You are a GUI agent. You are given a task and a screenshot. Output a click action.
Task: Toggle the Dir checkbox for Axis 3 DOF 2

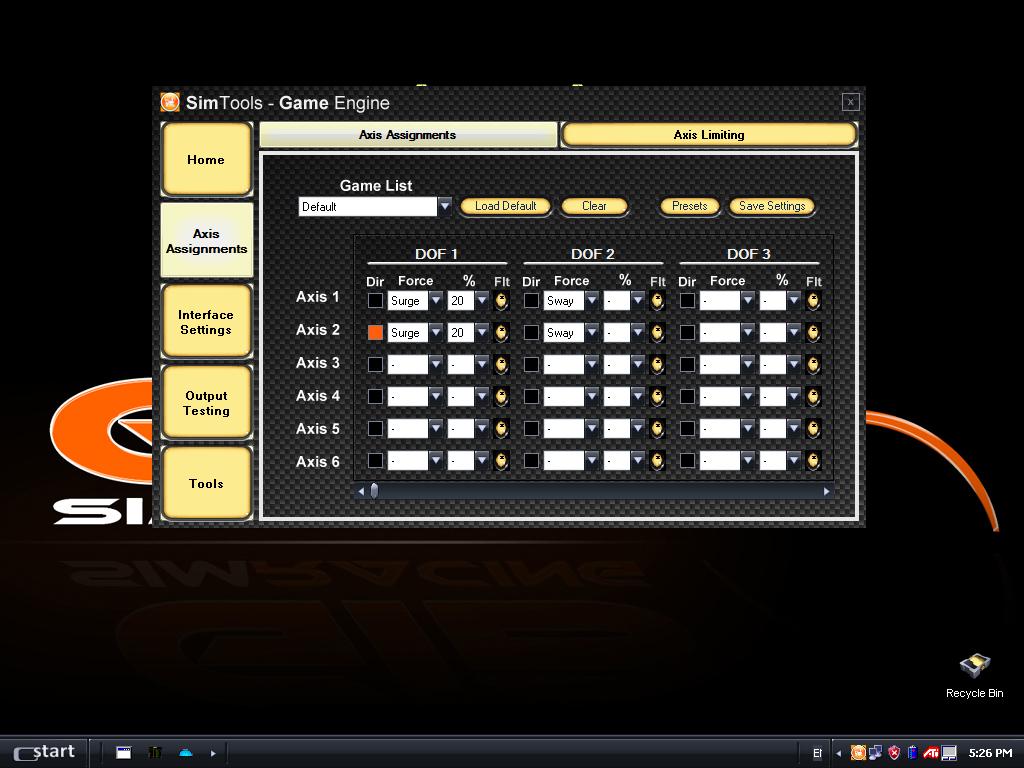[x=532, y=364]
